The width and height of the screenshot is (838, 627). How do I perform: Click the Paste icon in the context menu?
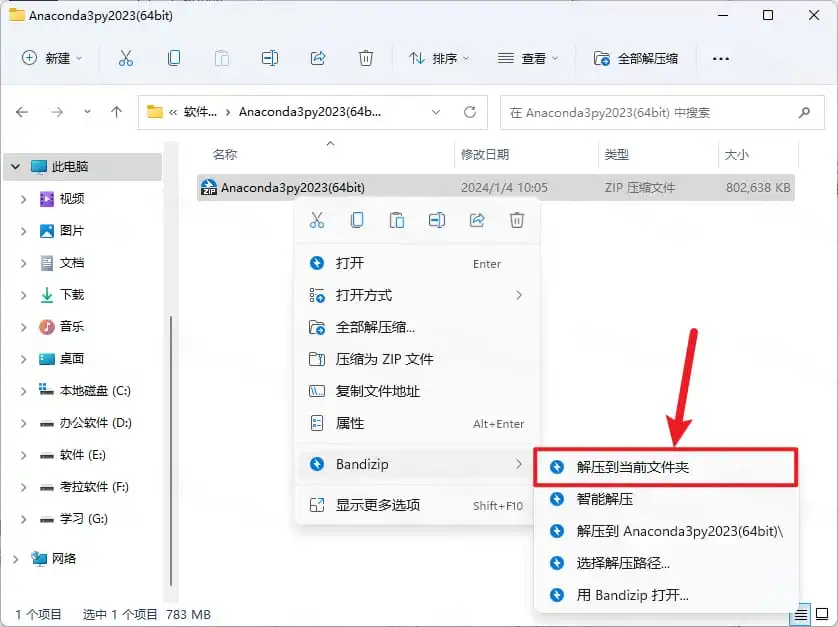point(397,220)
